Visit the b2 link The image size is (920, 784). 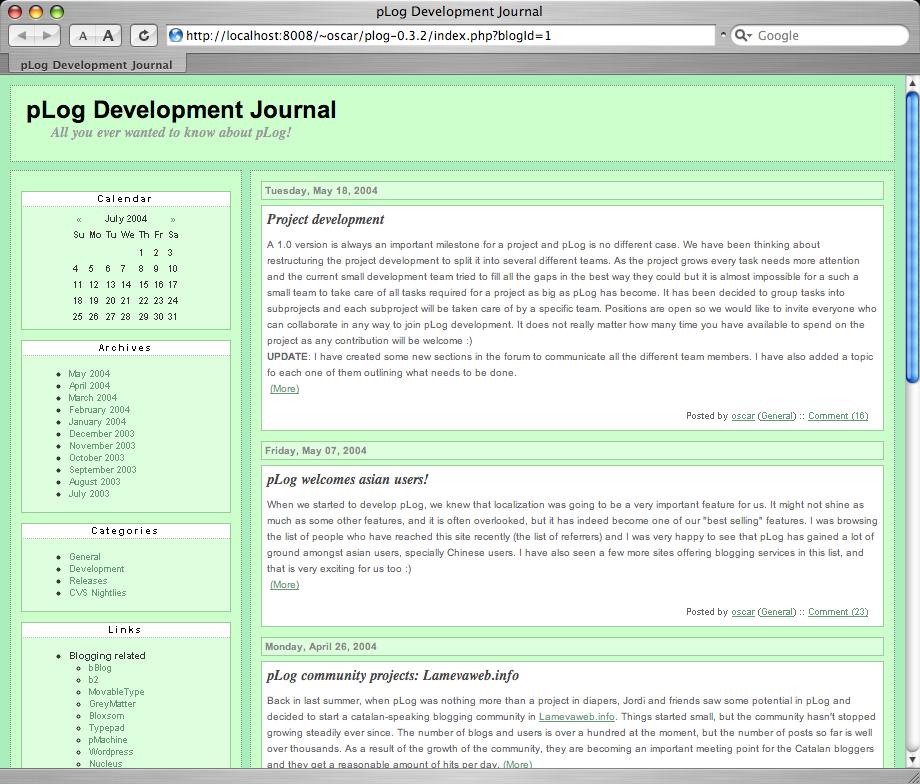(x=93, y=680)
